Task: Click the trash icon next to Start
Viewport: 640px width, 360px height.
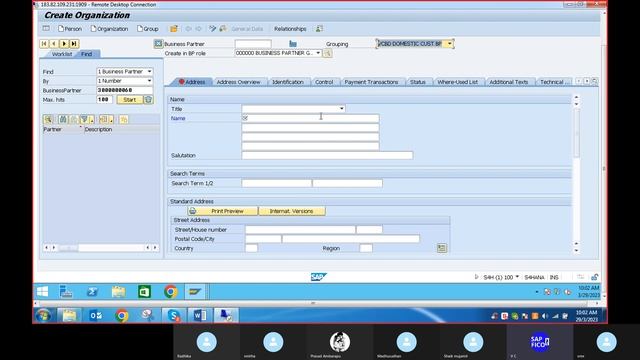Action: tap(149, 100)
